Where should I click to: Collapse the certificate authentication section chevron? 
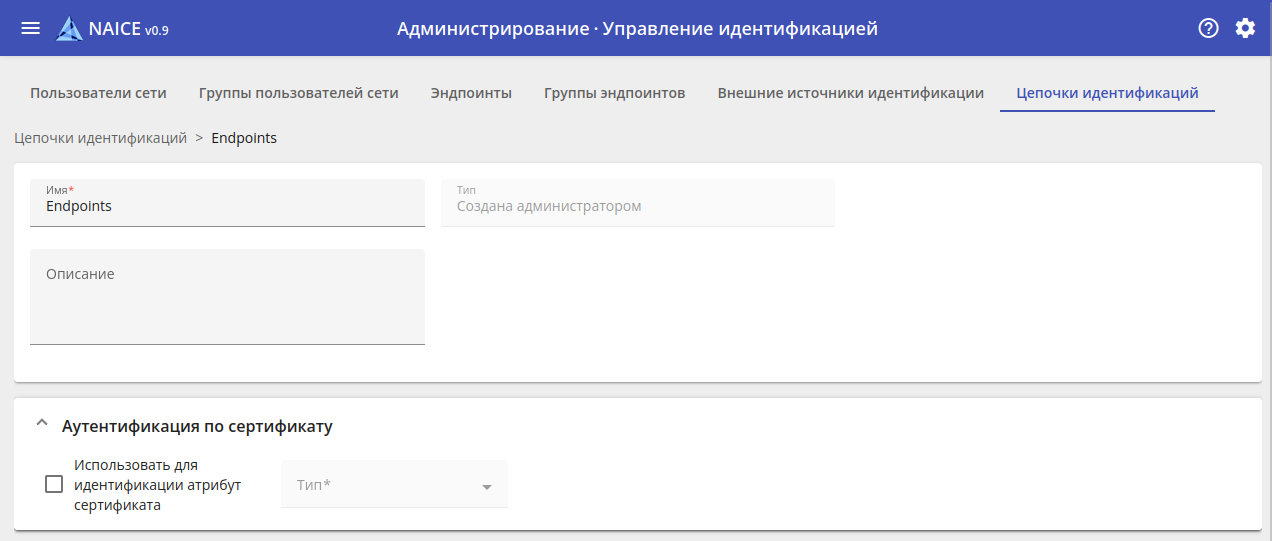[x=41, y=424]
